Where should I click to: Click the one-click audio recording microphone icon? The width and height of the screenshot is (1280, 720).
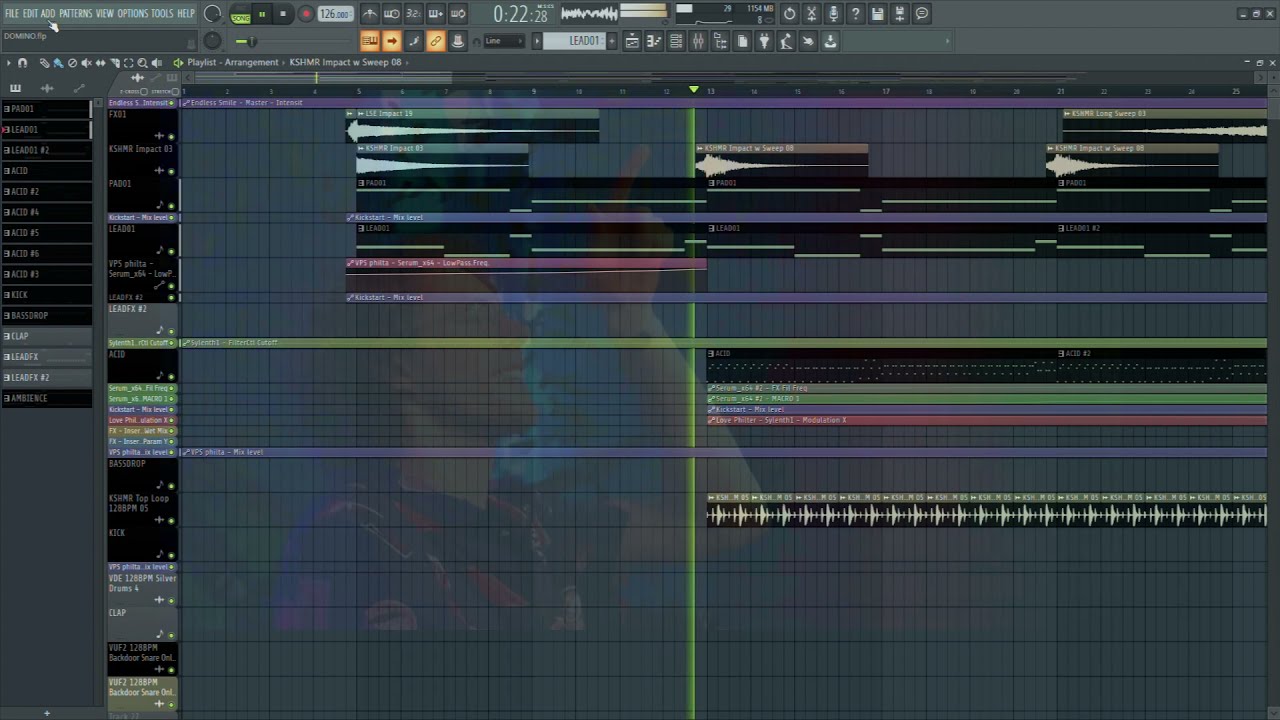pyautogui.click(x=834, y=14)
